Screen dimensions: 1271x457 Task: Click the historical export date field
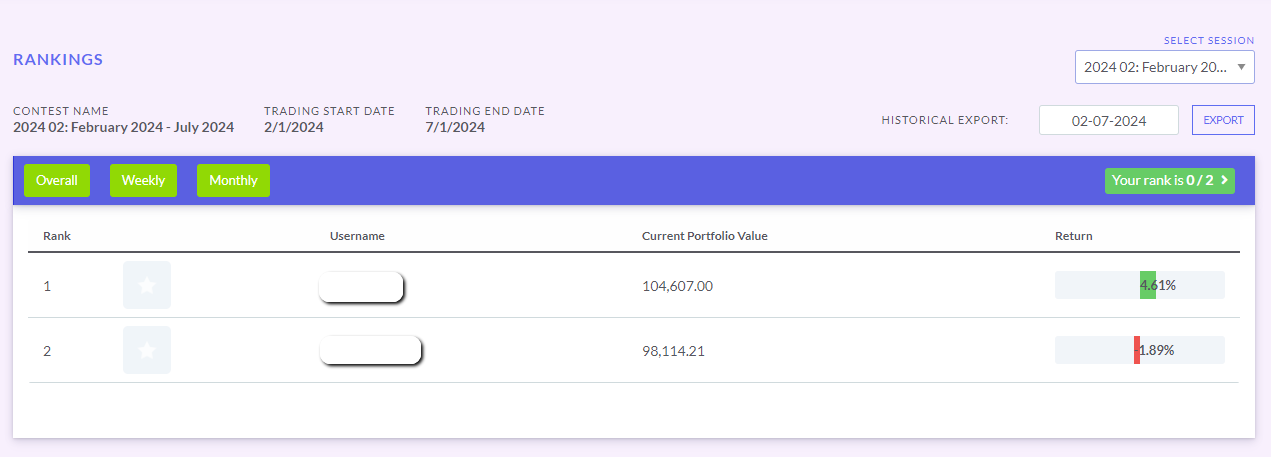click(x=1108, y=120)
